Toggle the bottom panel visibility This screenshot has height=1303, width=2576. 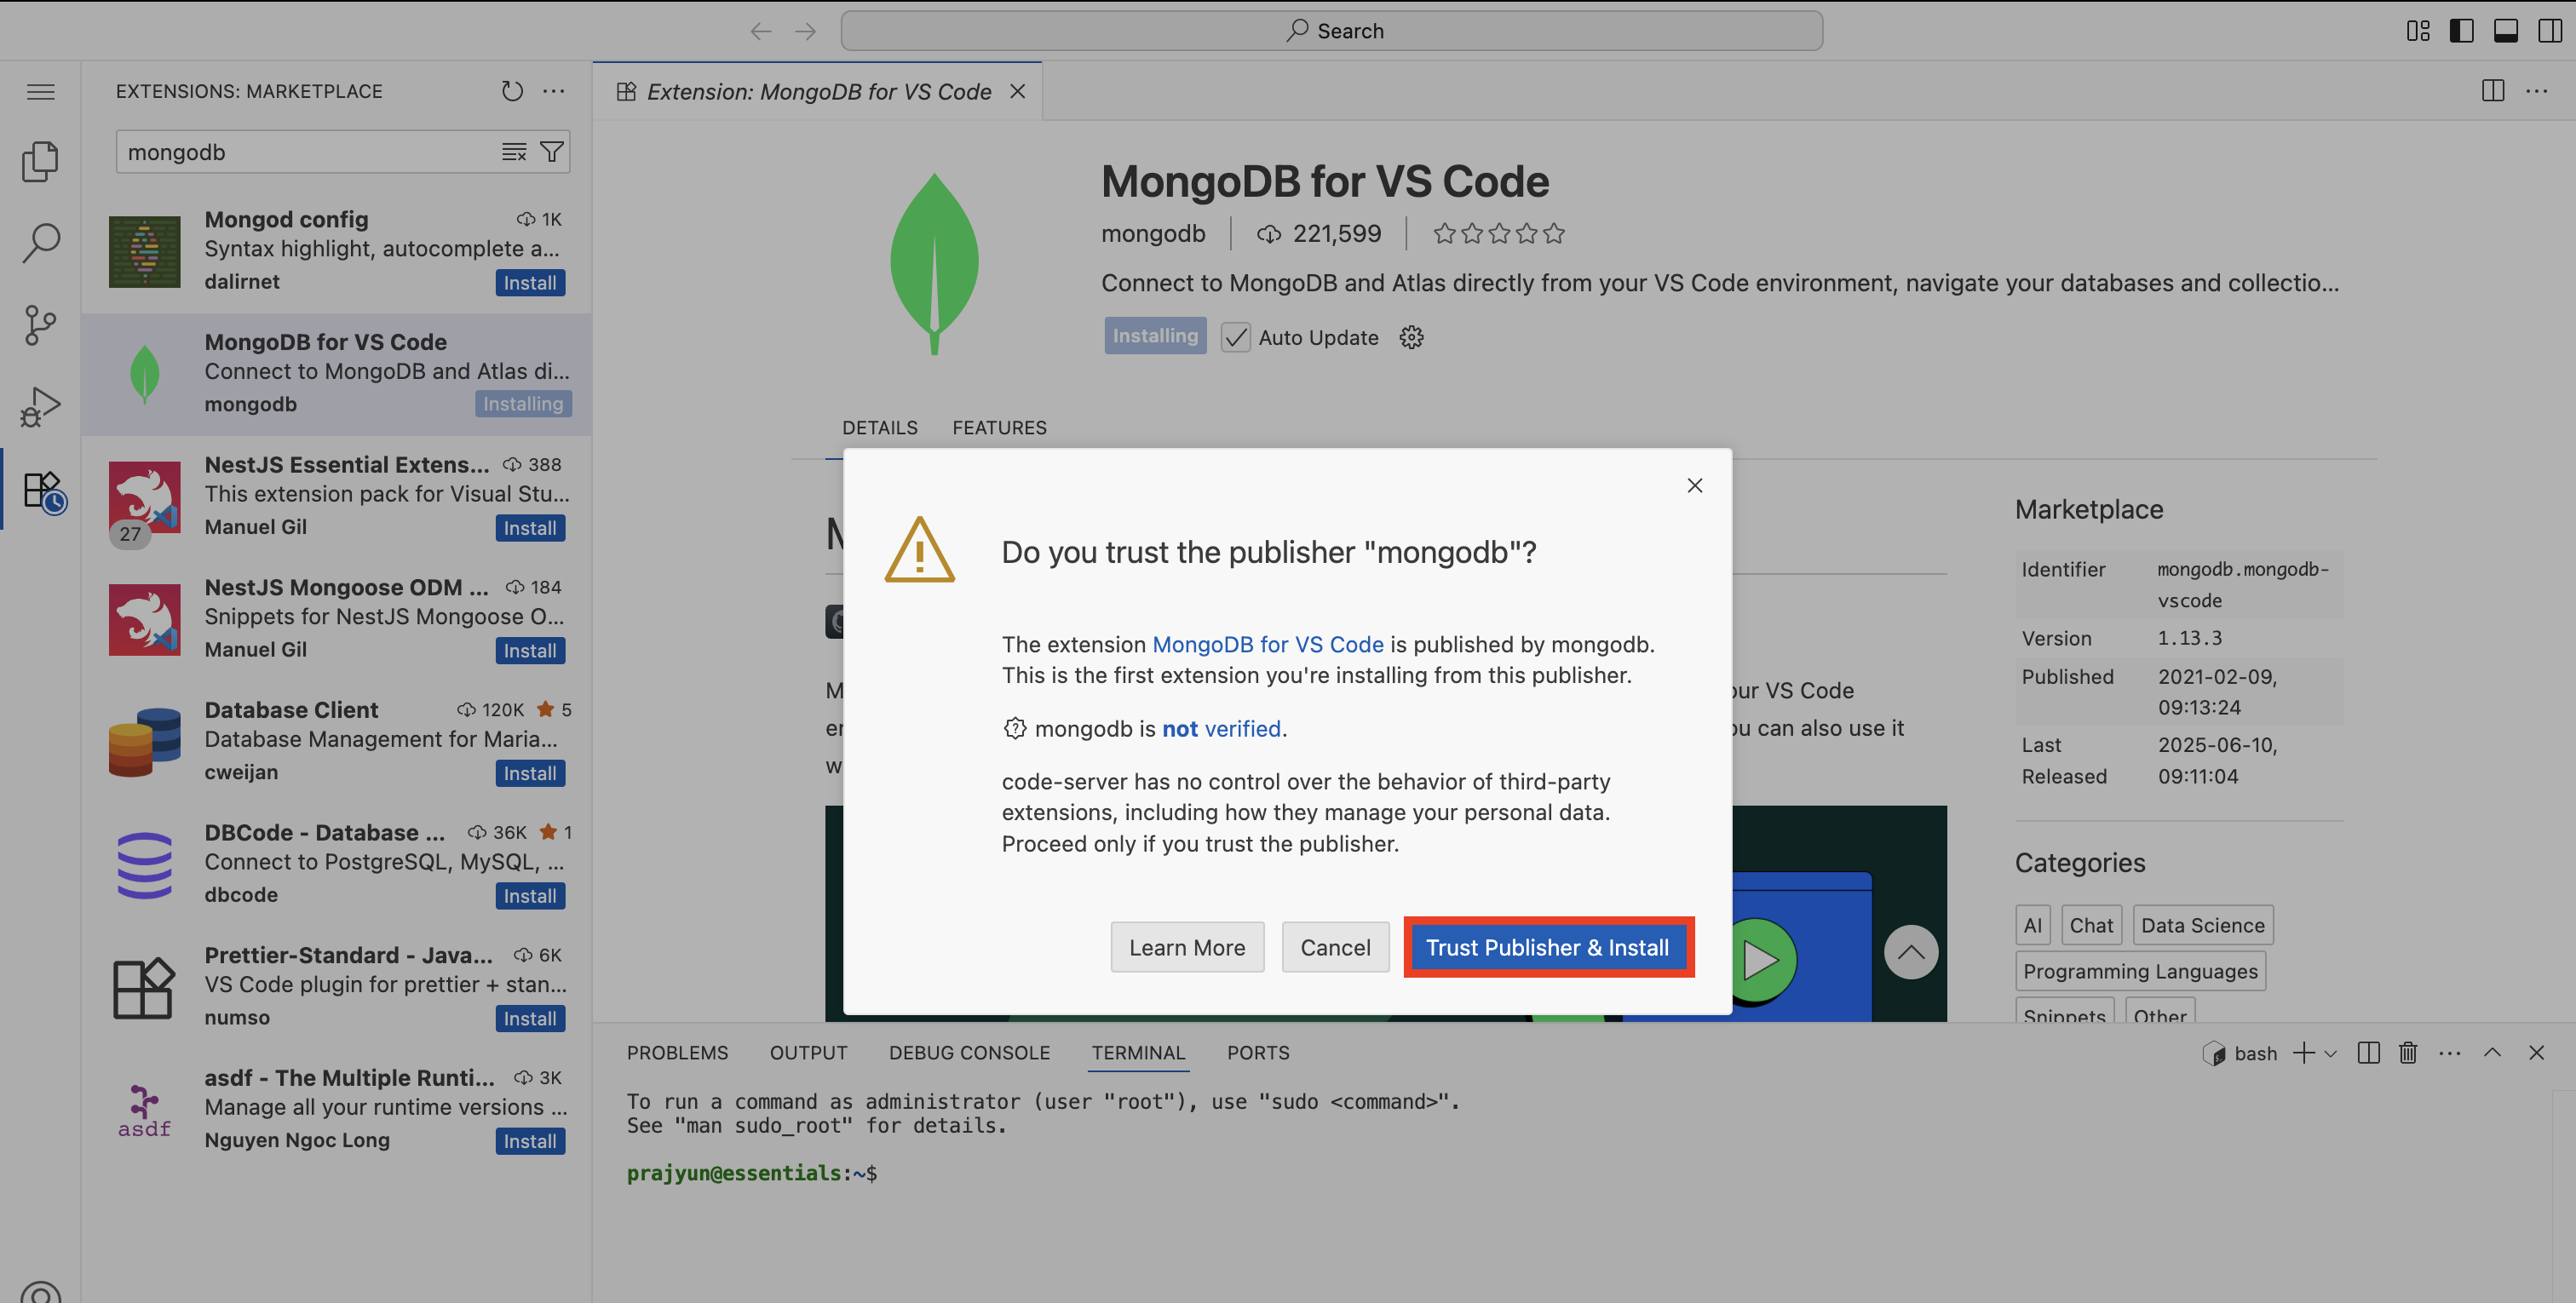[x=2505, y=31]
